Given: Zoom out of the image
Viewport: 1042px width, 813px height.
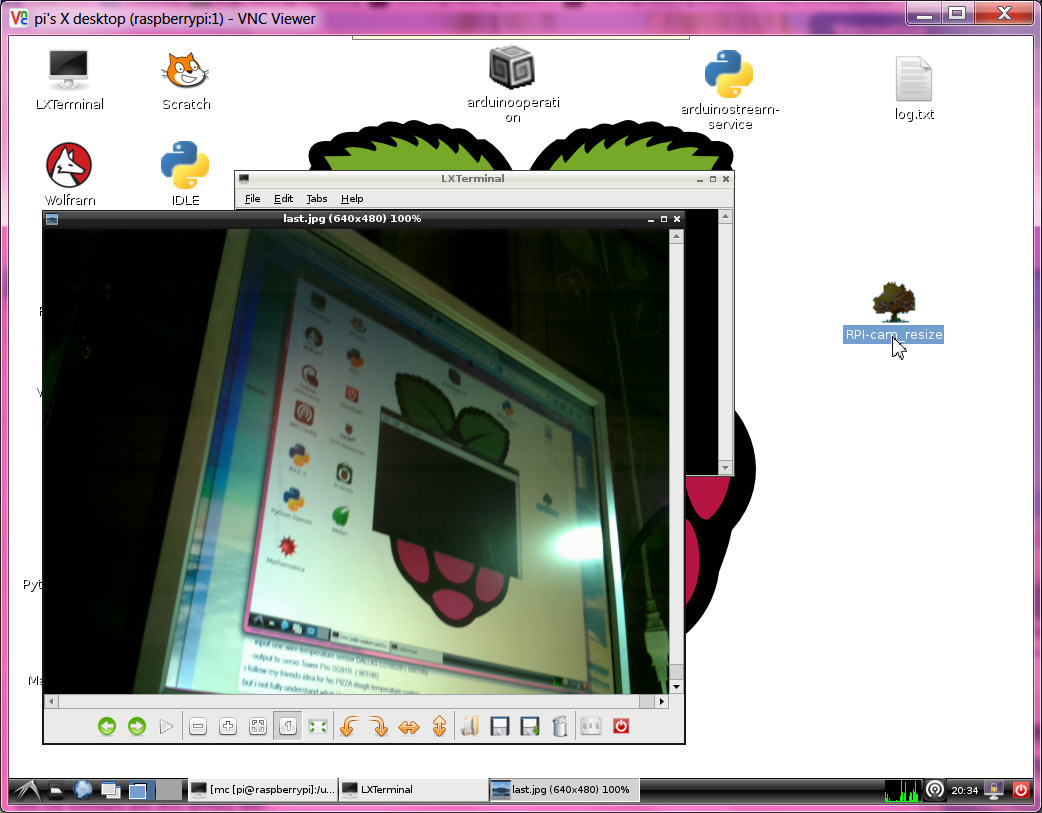Looking at the screenshot, I should pyautogui.click(x=198, y=727).
